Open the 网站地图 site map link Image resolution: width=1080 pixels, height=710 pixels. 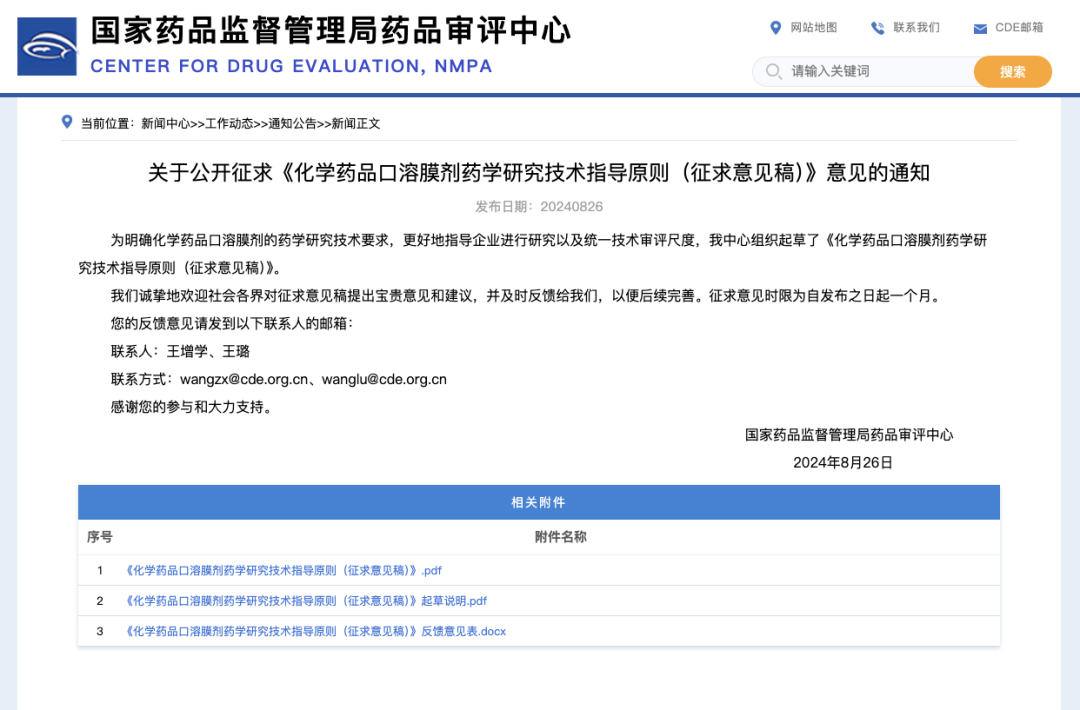812,28
